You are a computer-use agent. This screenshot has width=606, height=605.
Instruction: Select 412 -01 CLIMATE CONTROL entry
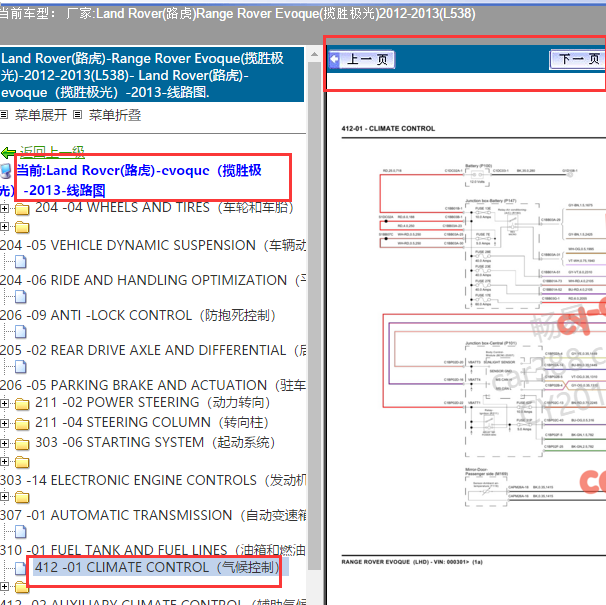(x=157, y=568)
